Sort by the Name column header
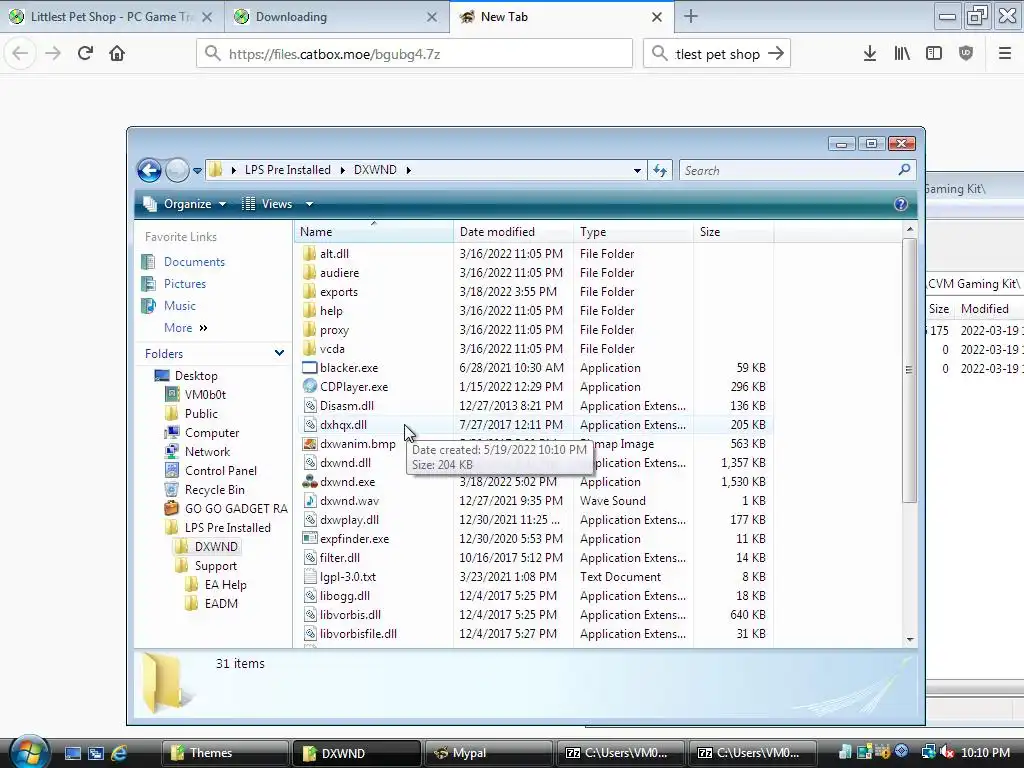Viewport: 1024px width, 768px height. pyautogui.click(x=373, y=232)
